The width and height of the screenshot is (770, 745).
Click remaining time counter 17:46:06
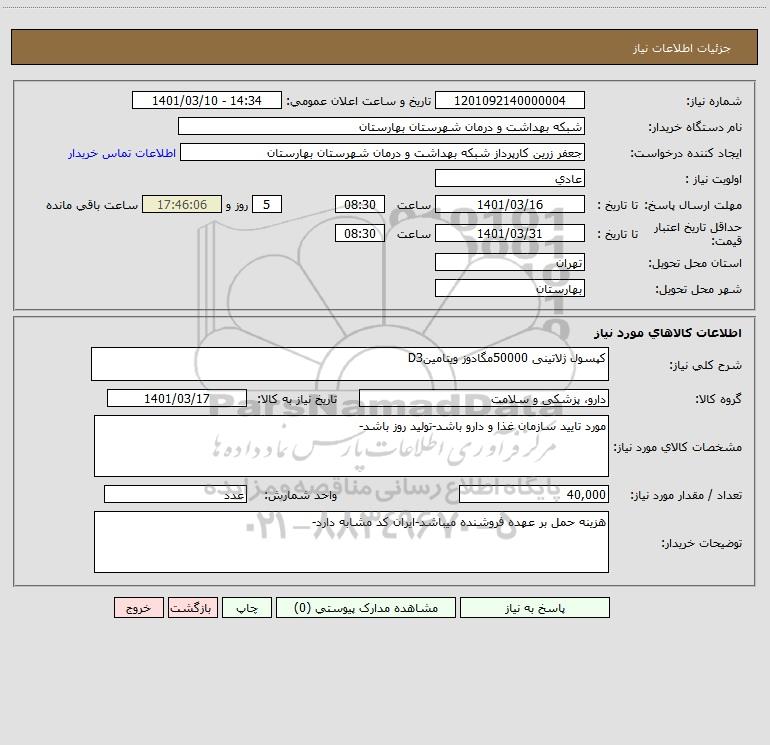(x=182, y=204)
